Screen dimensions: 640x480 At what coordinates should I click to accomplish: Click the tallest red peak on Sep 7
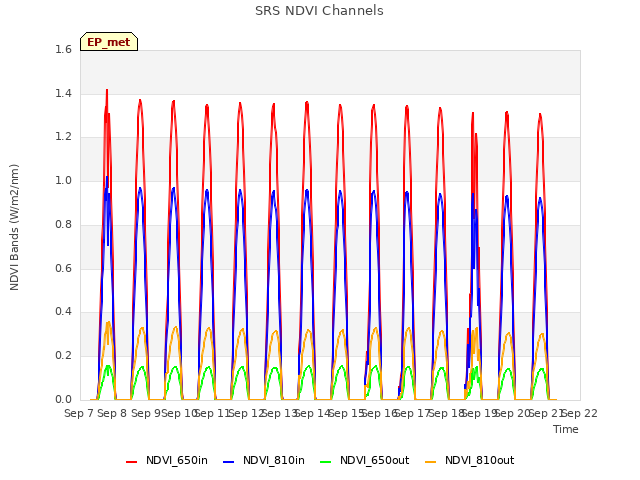[107, 91]
